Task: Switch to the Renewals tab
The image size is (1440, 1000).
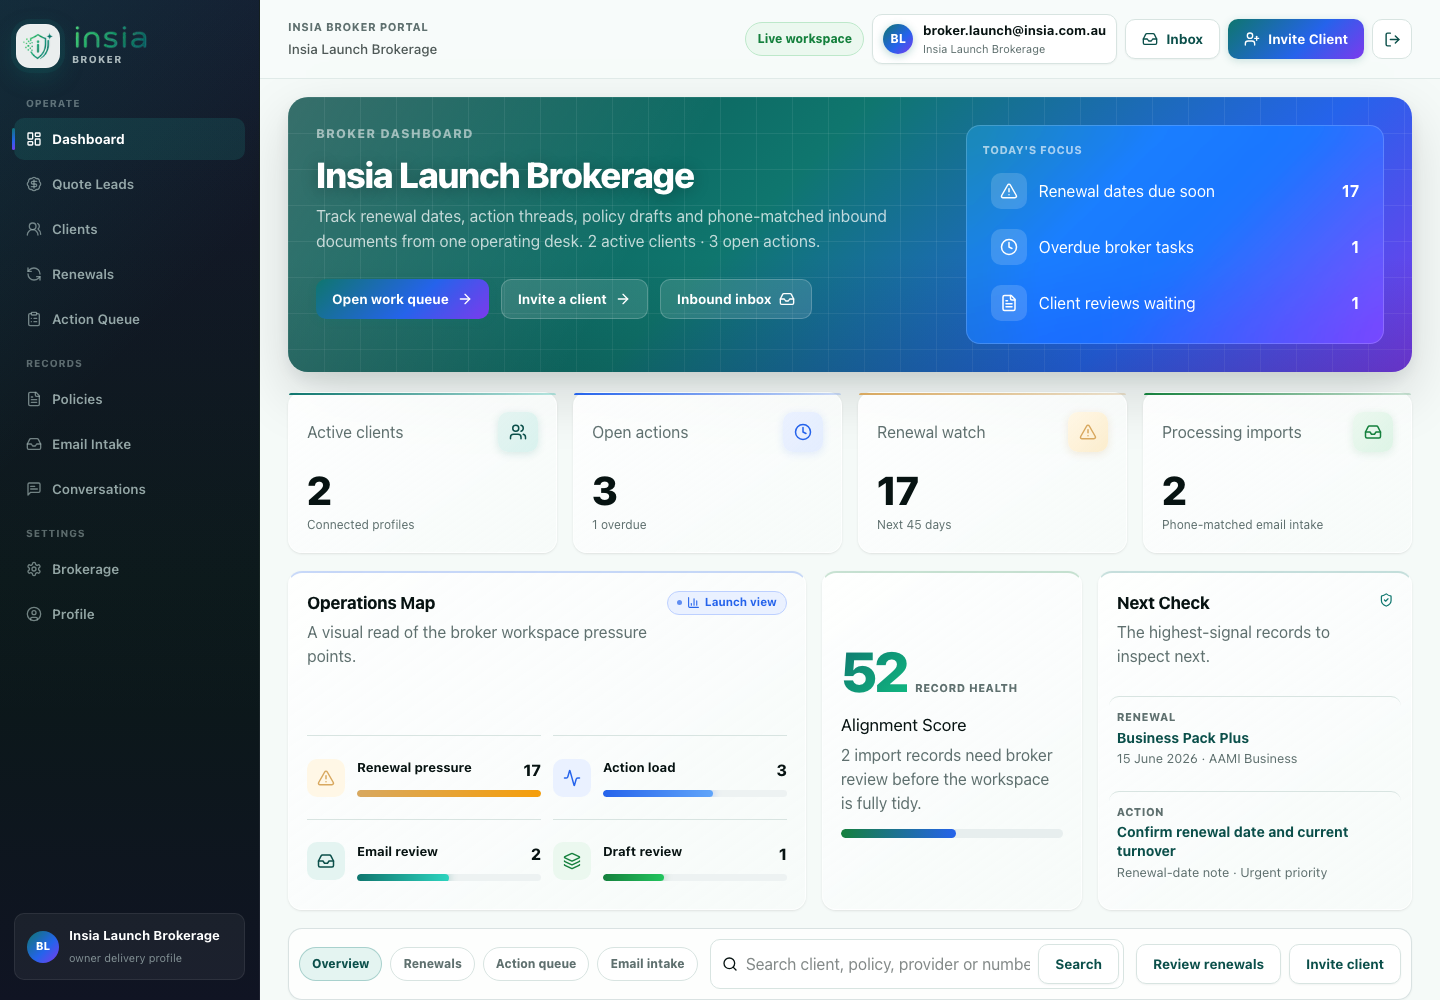Action: point(432,964)
